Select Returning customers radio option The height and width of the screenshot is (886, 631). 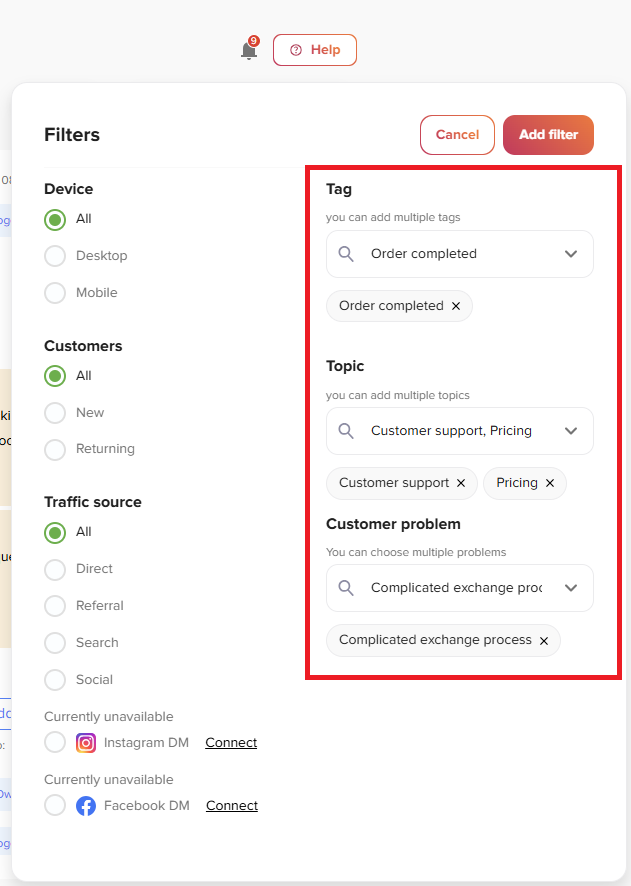pyautogui.click(x=55, y=450)
